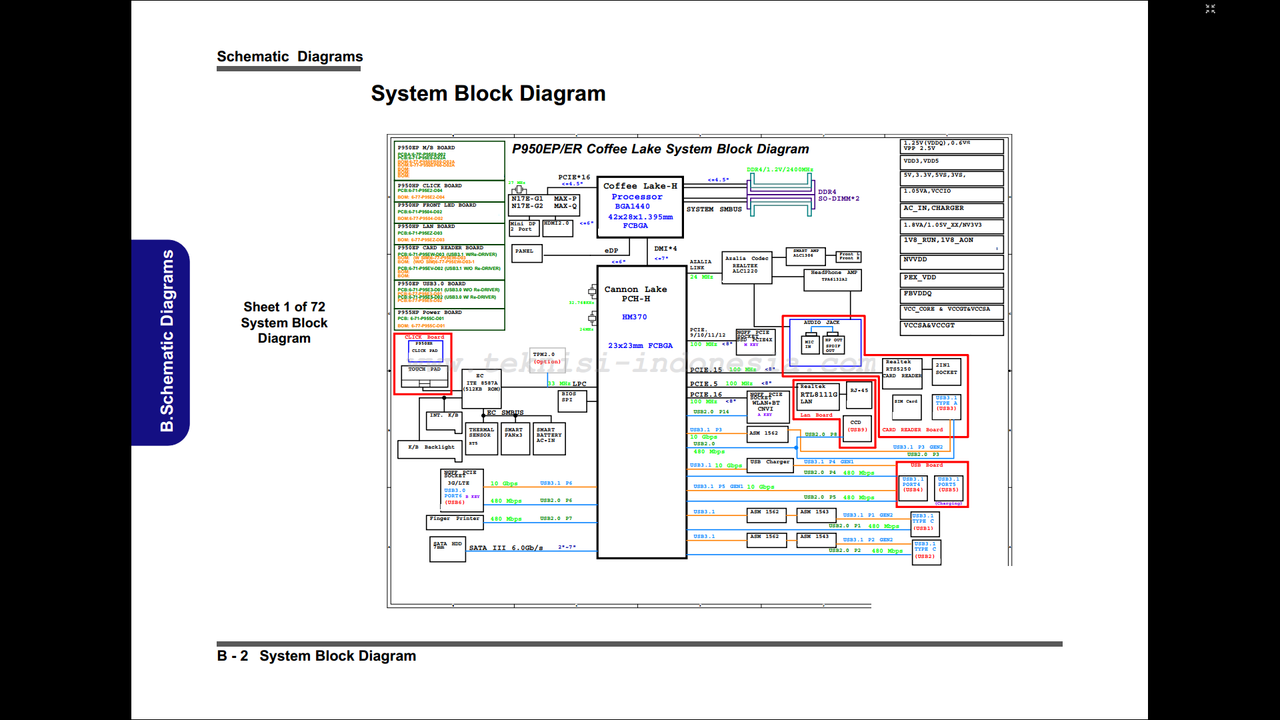Exit full screen using top-right collapse icon
This screenshot has width=1280, height=720.
point(1210,9)
